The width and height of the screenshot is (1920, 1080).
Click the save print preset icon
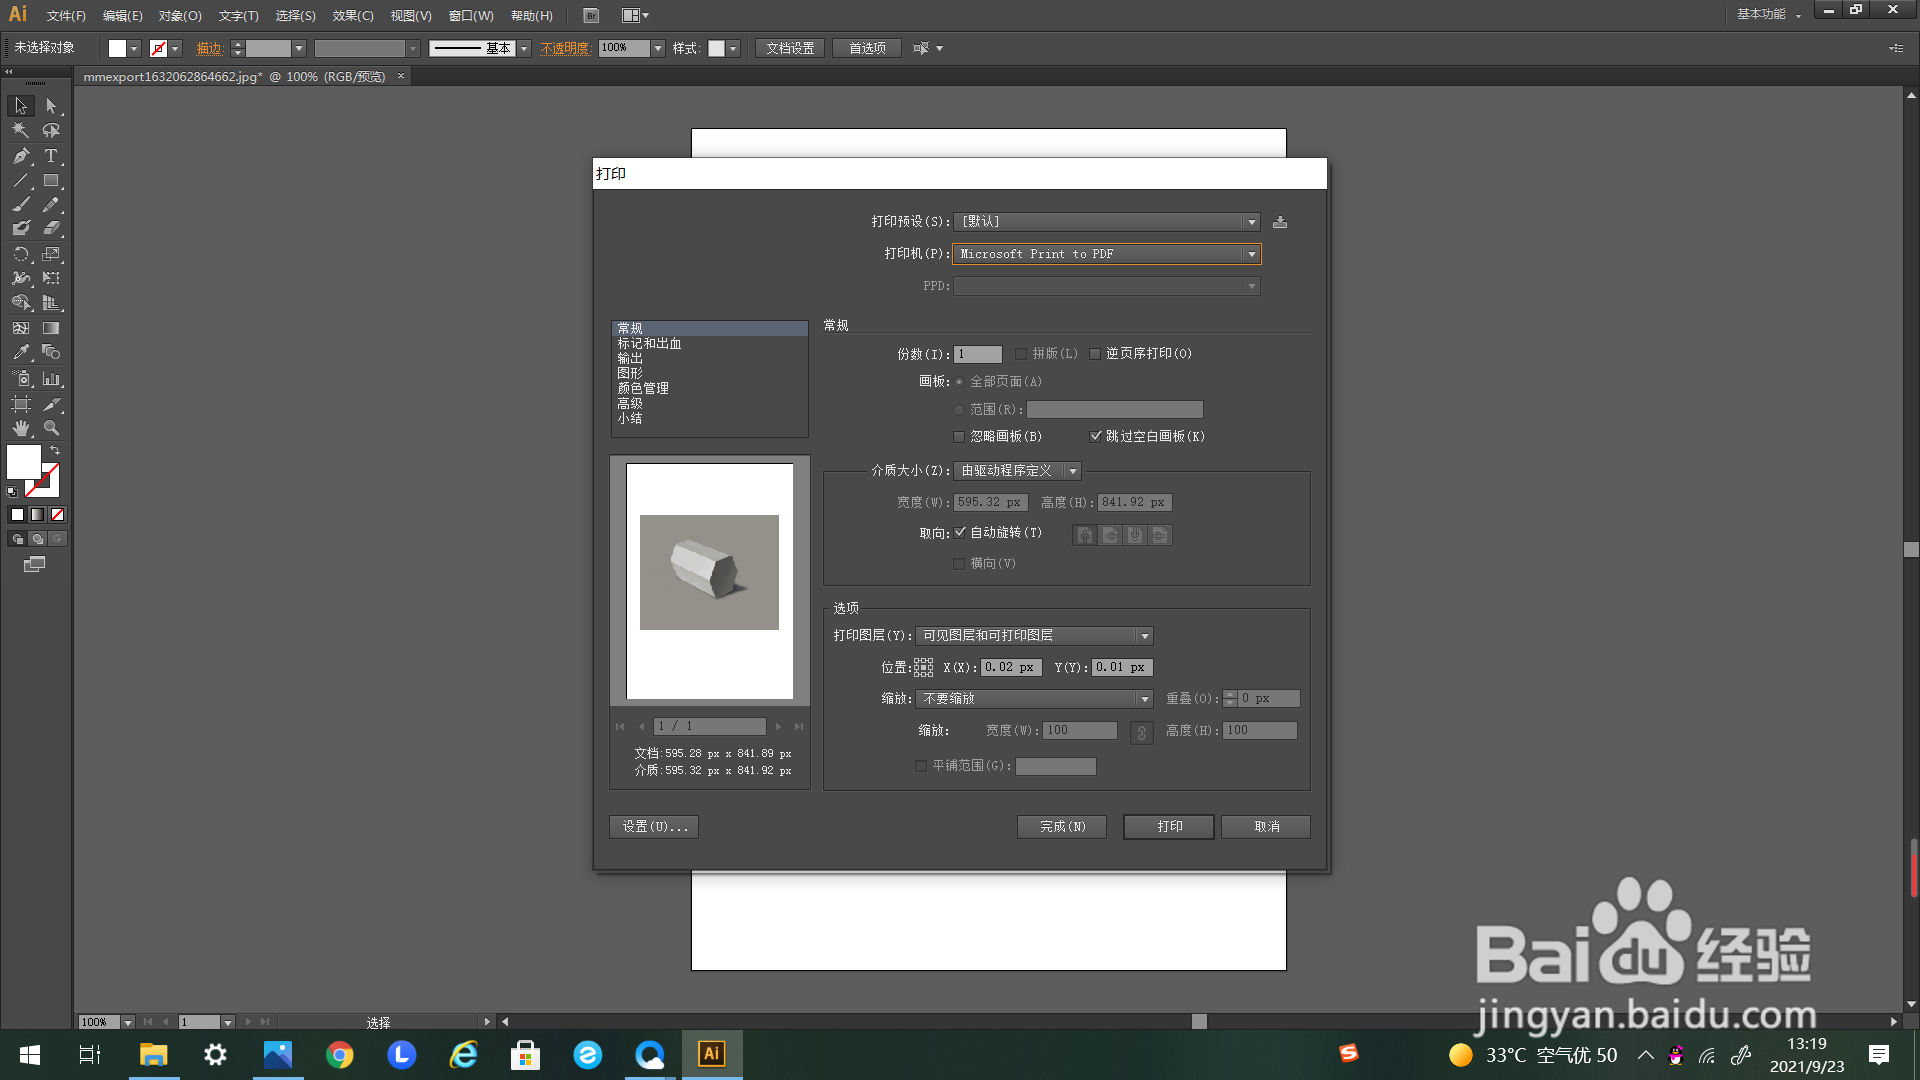coord(1280,222)
